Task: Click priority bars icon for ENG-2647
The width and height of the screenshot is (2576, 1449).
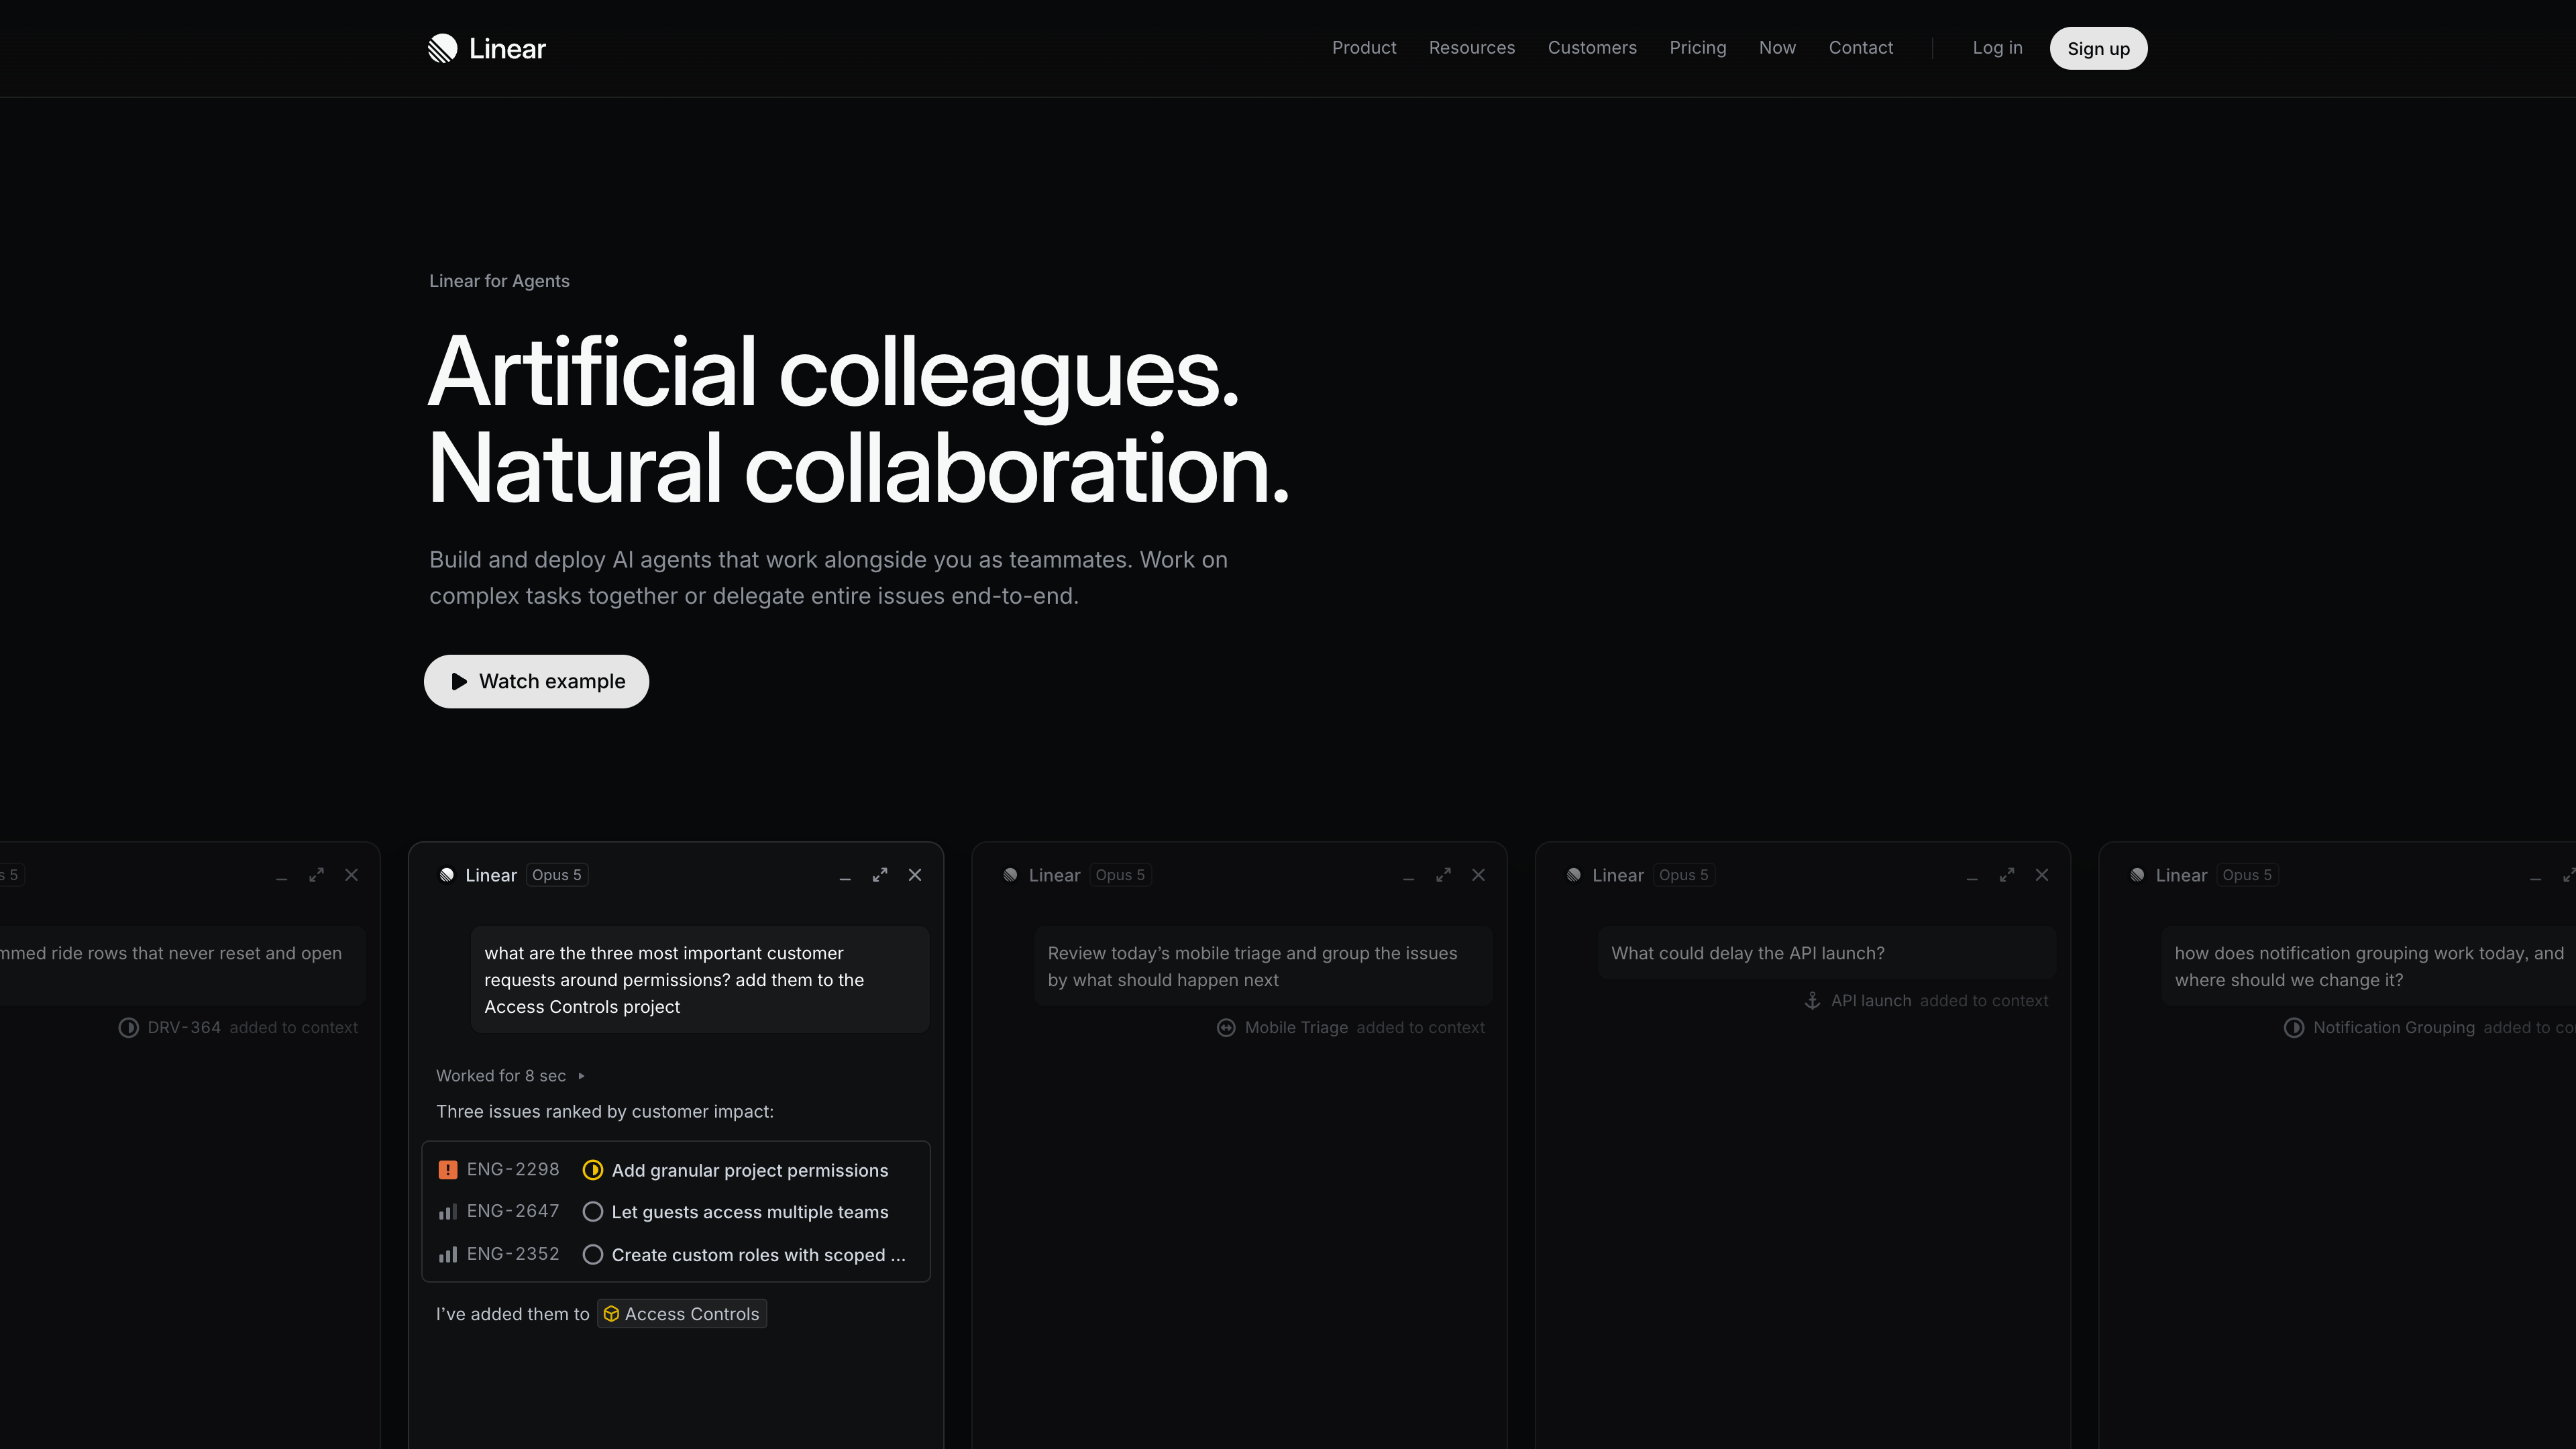Action: (x=448, y=1211)
